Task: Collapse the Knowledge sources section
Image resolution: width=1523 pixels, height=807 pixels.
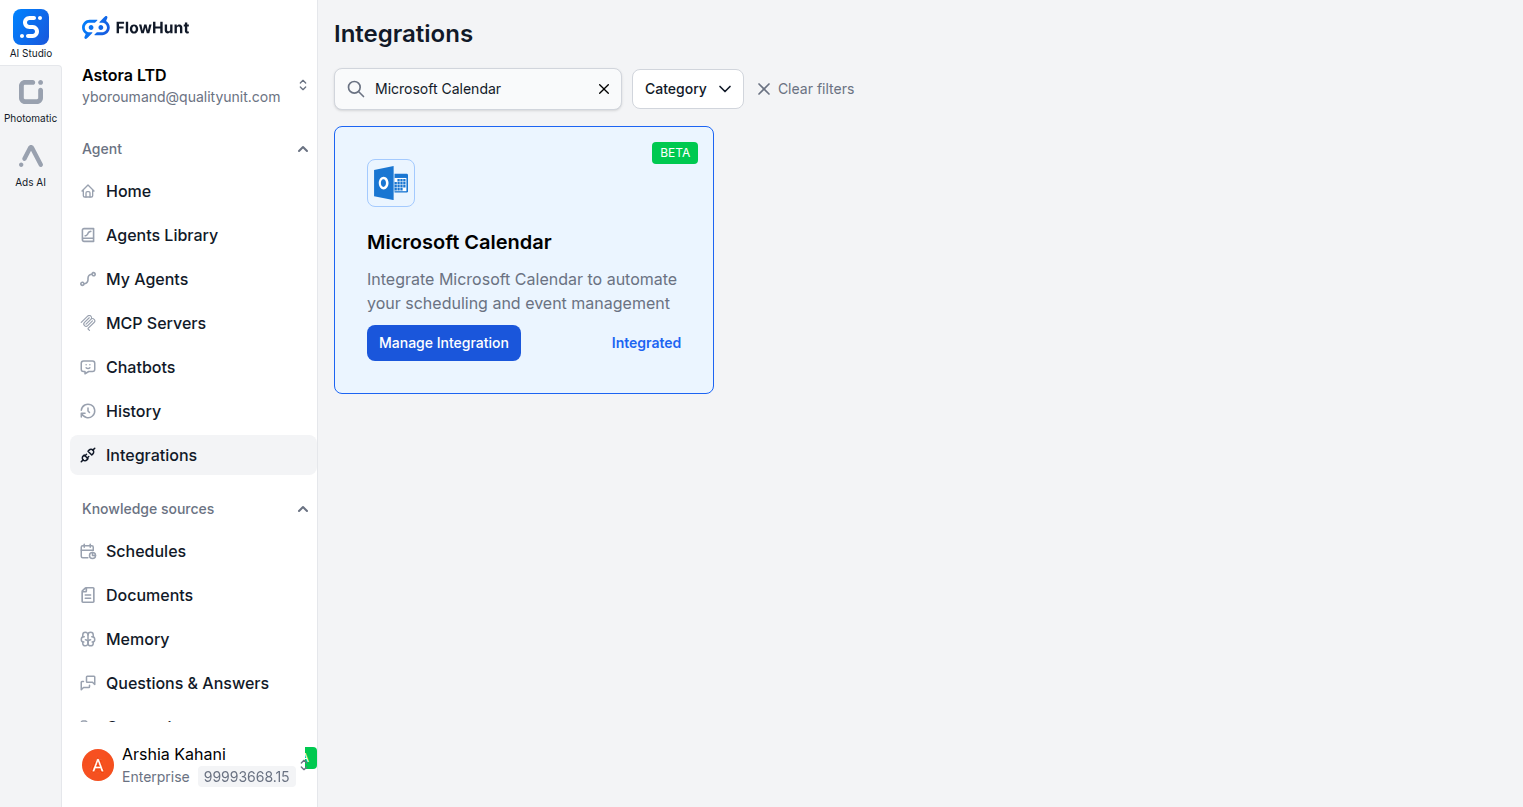Action: coord(303,508)
